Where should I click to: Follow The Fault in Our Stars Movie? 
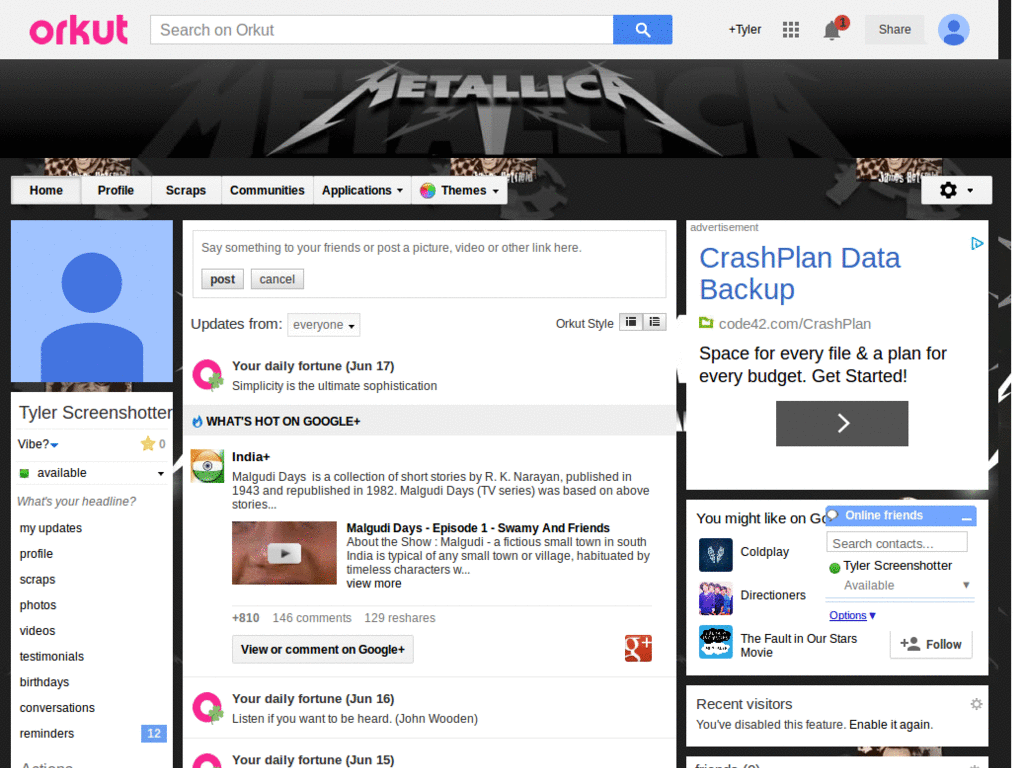click(x=931, y=644)
